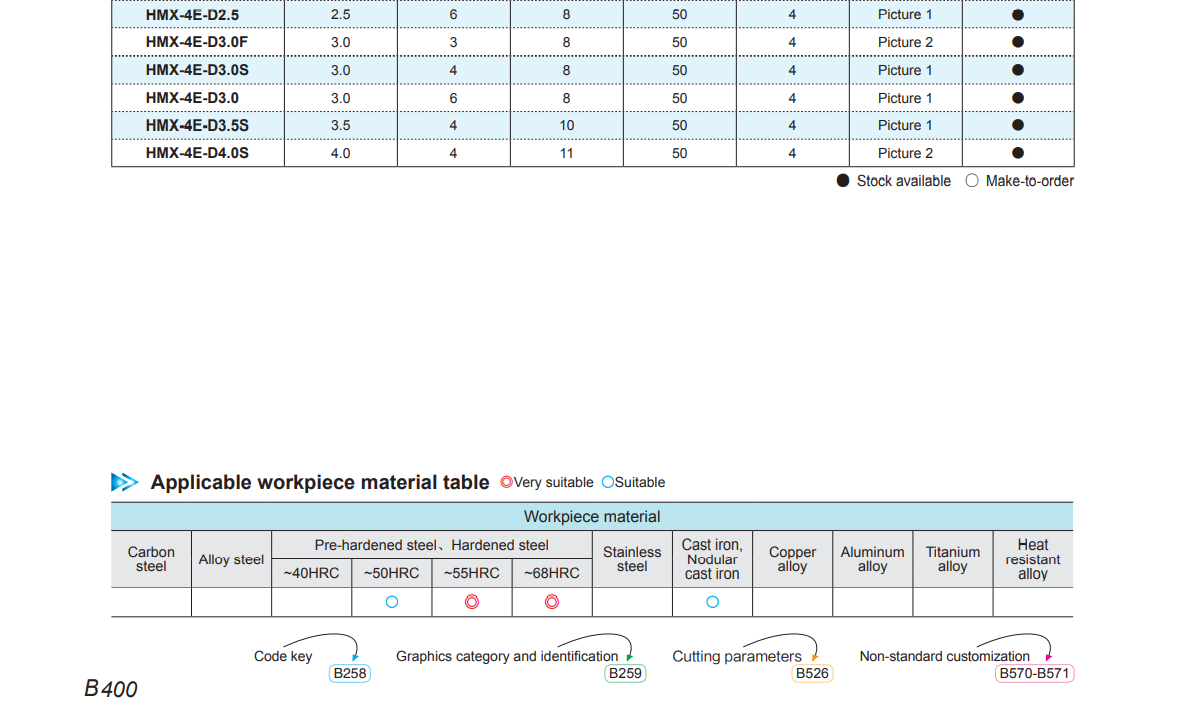Click the stock dot in HMX-4E-D3.0F row
The height and width of the screenshot is (711, 1186).
(x=1018, y=42)
